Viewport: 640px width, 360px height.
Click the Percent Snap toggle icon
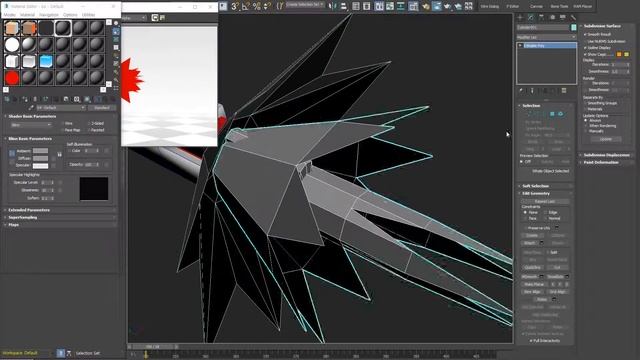pyautogui.click(x=257, y=6)
